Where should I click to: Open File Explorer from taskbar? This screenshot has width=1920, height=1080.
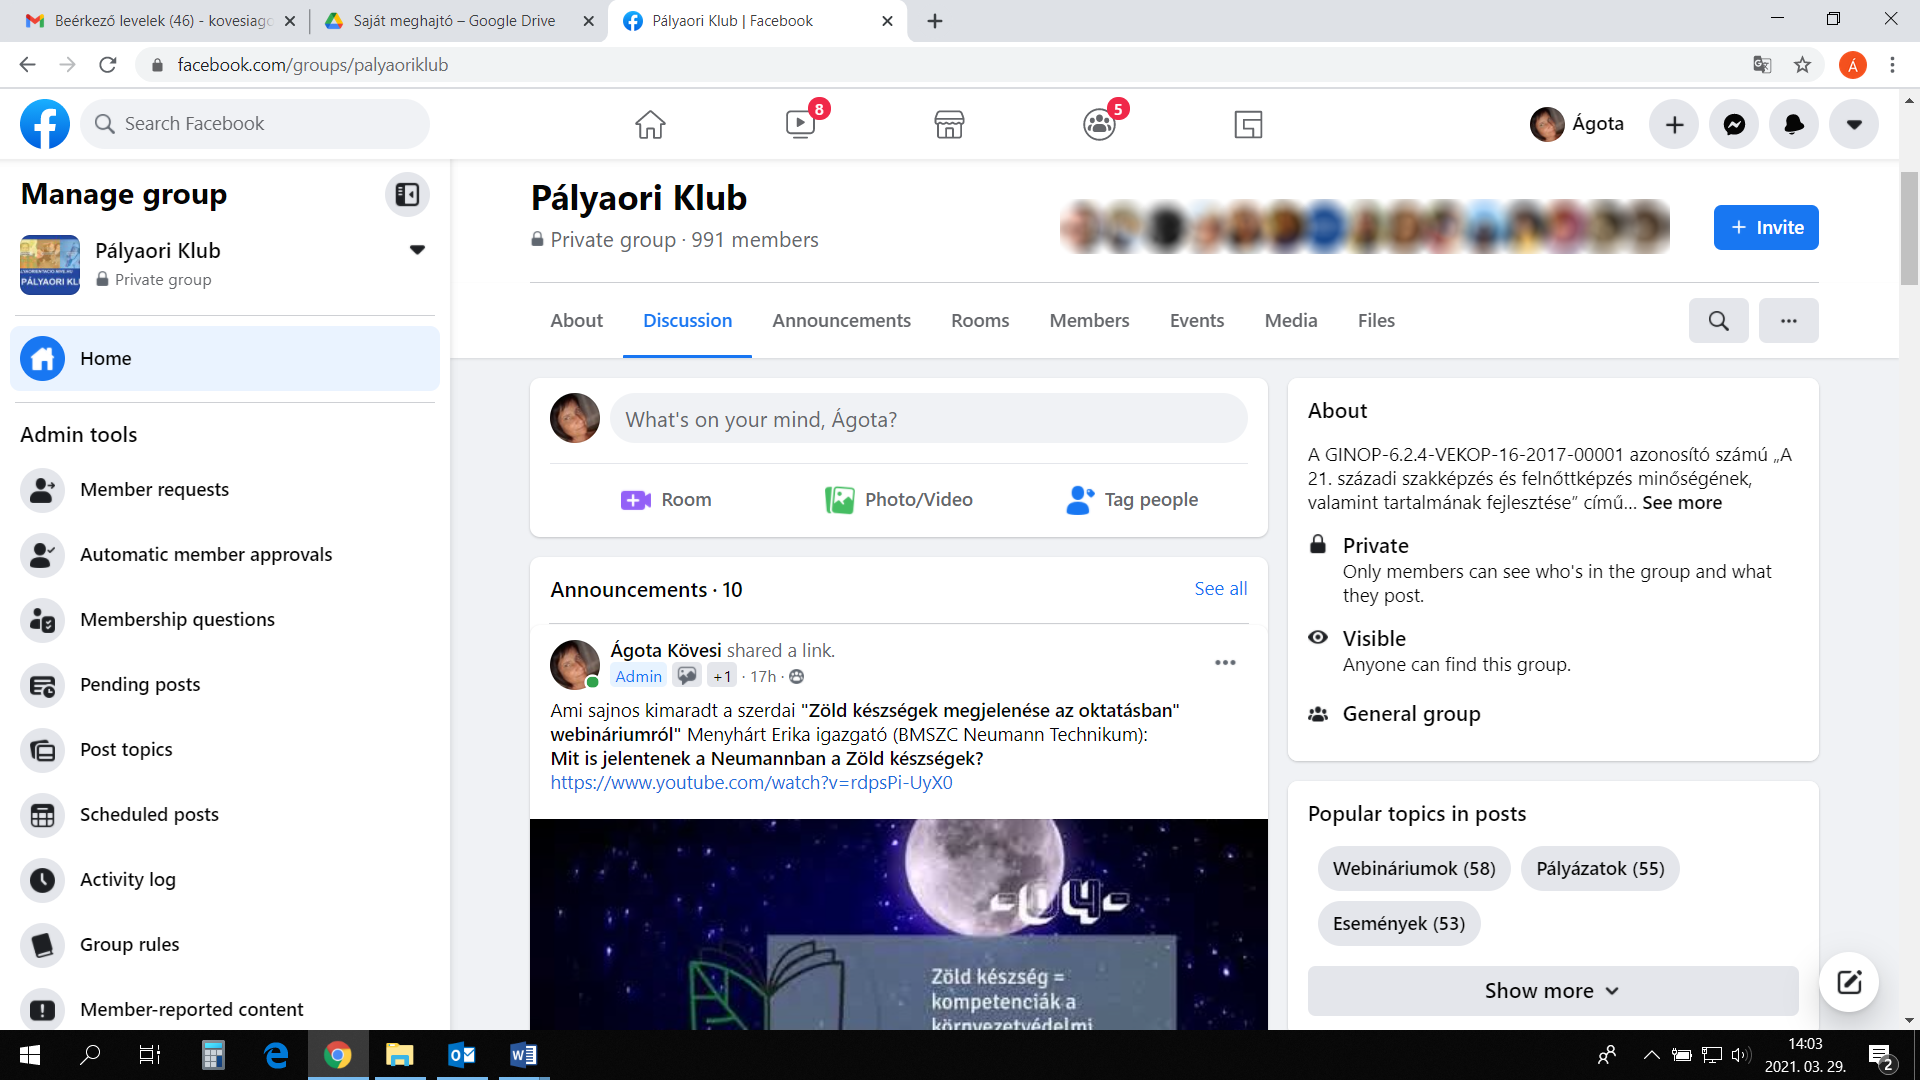pyautogui.click(x=399, y=1055)
